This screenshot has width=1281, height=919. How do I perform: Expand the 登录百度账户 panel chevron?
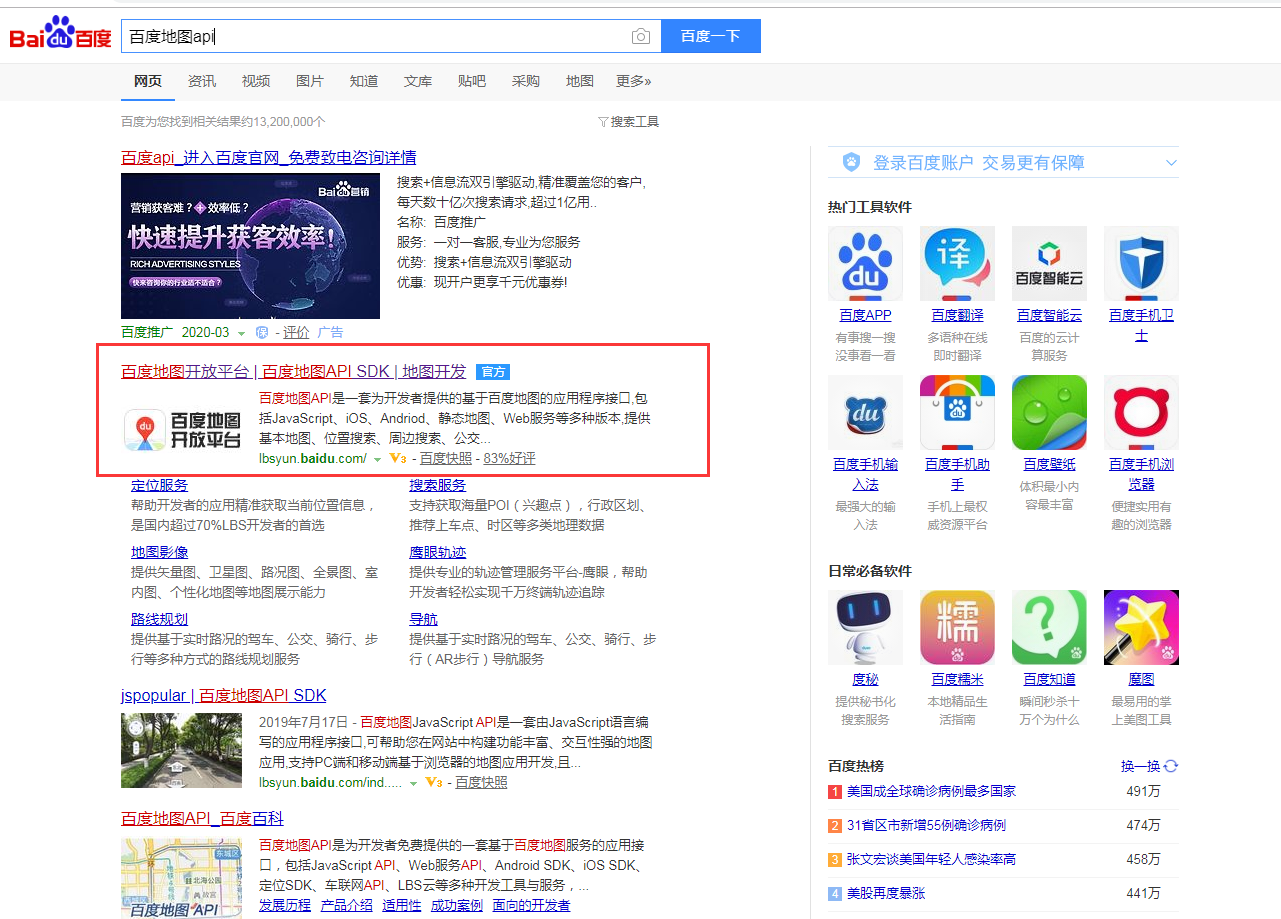click(x=1171, y=163)
